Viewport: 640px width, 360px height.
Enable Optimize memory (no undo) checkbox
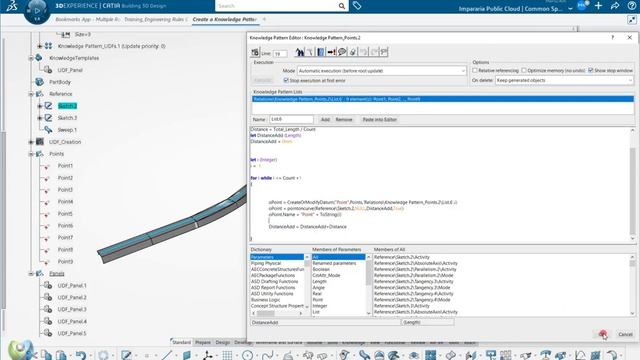pos(524,71)
